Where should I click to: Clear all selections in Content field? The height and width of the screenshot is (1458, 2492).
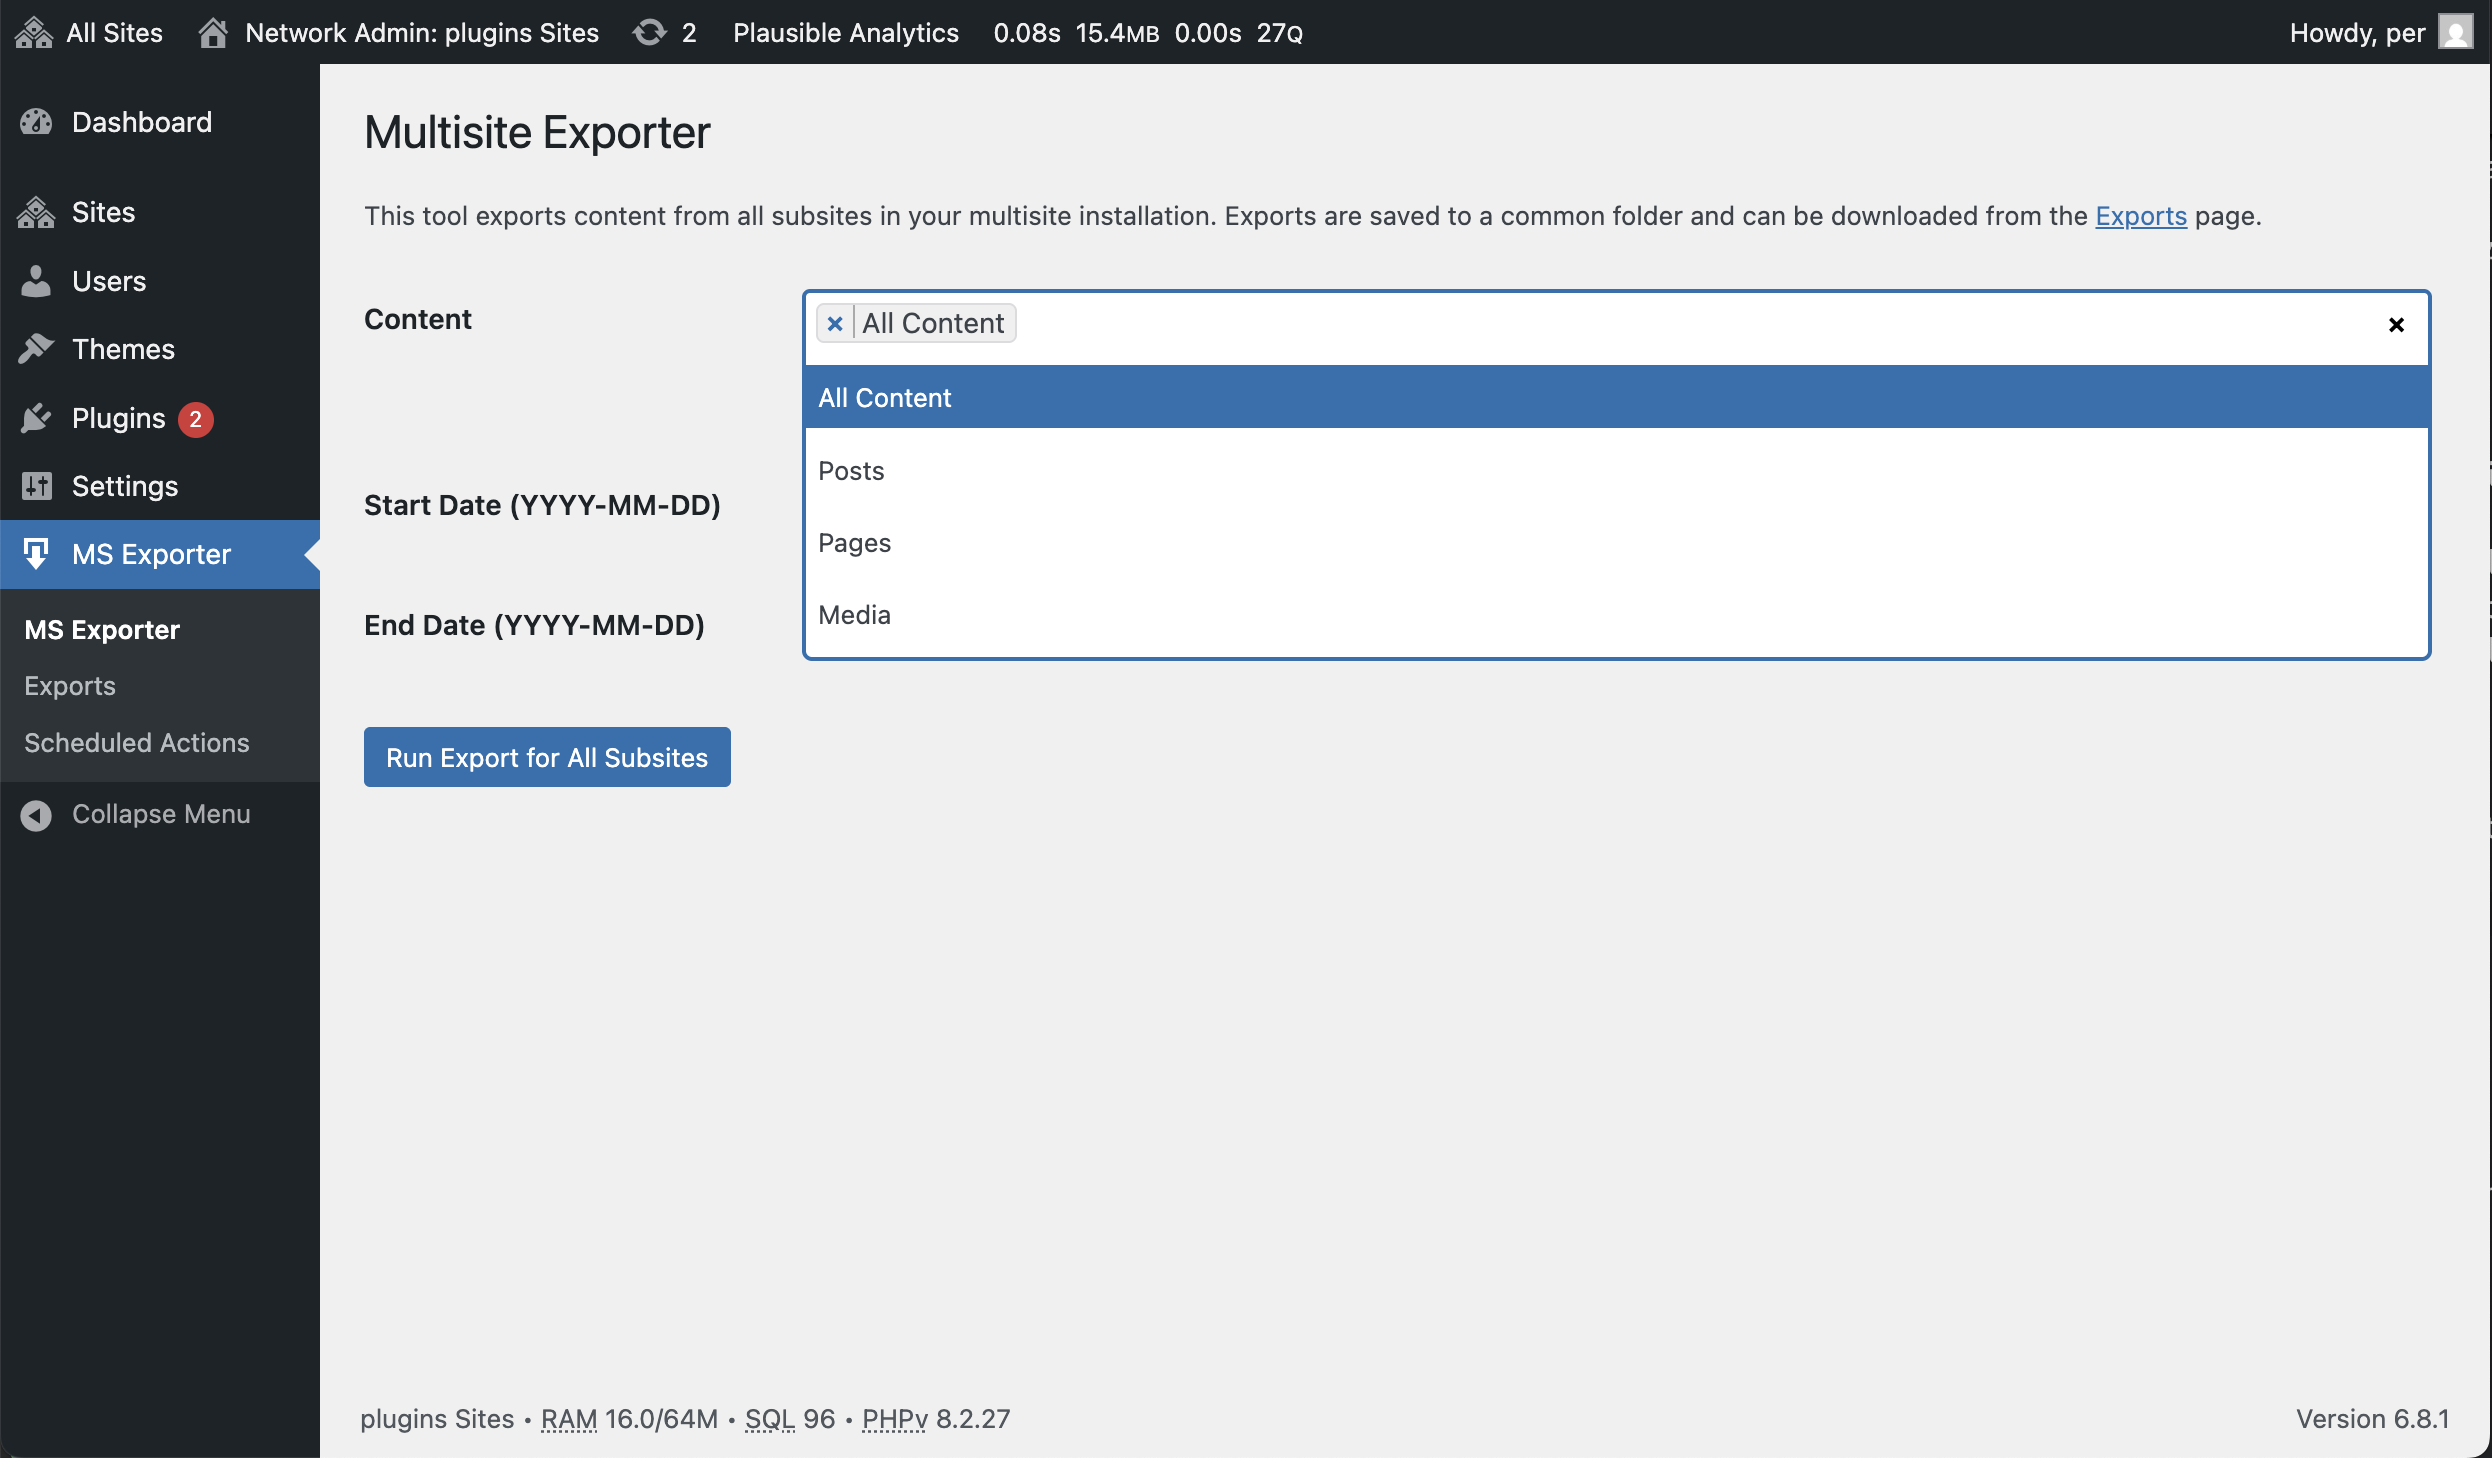pyautogui.click(x=2396, y=325)
